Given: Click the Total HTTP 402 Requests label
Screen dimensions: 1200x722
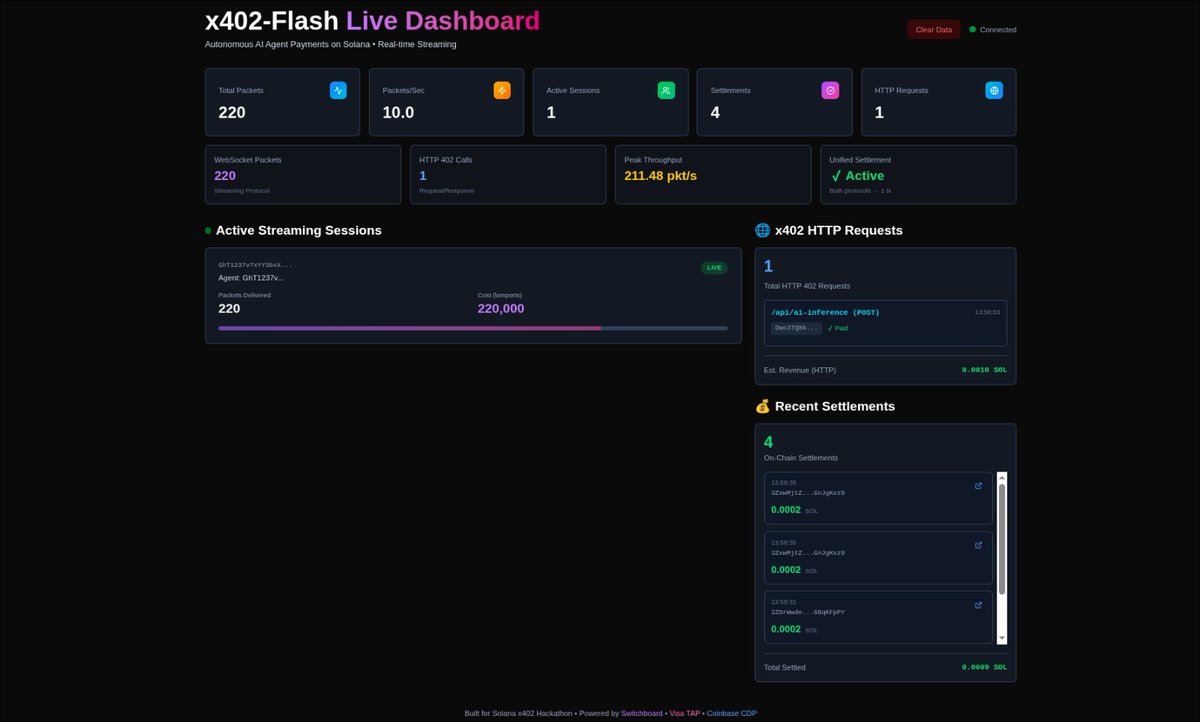Looking at the screenshot, I should pos(807,286).
